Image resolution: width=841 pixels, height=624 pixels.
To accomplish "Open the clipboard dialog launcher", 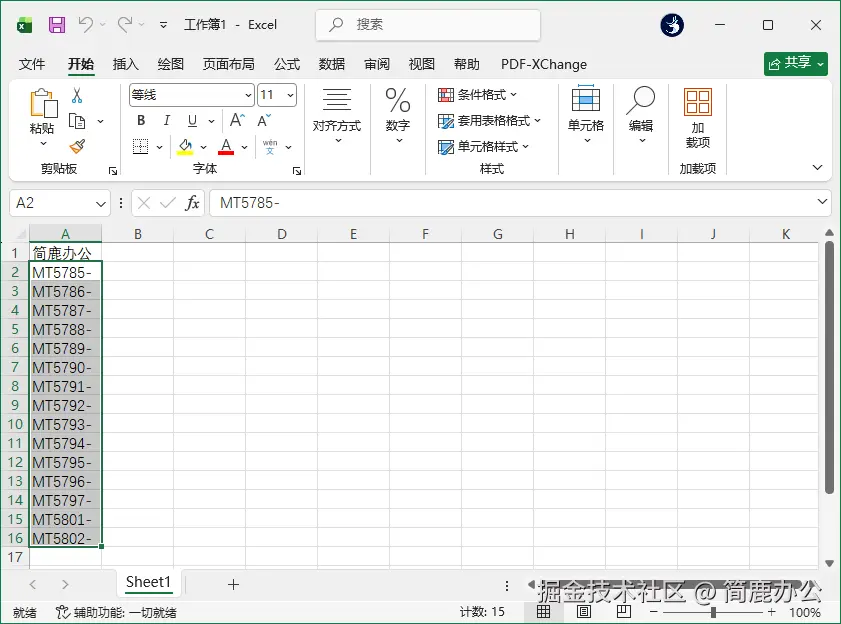I will pos(113,171).
